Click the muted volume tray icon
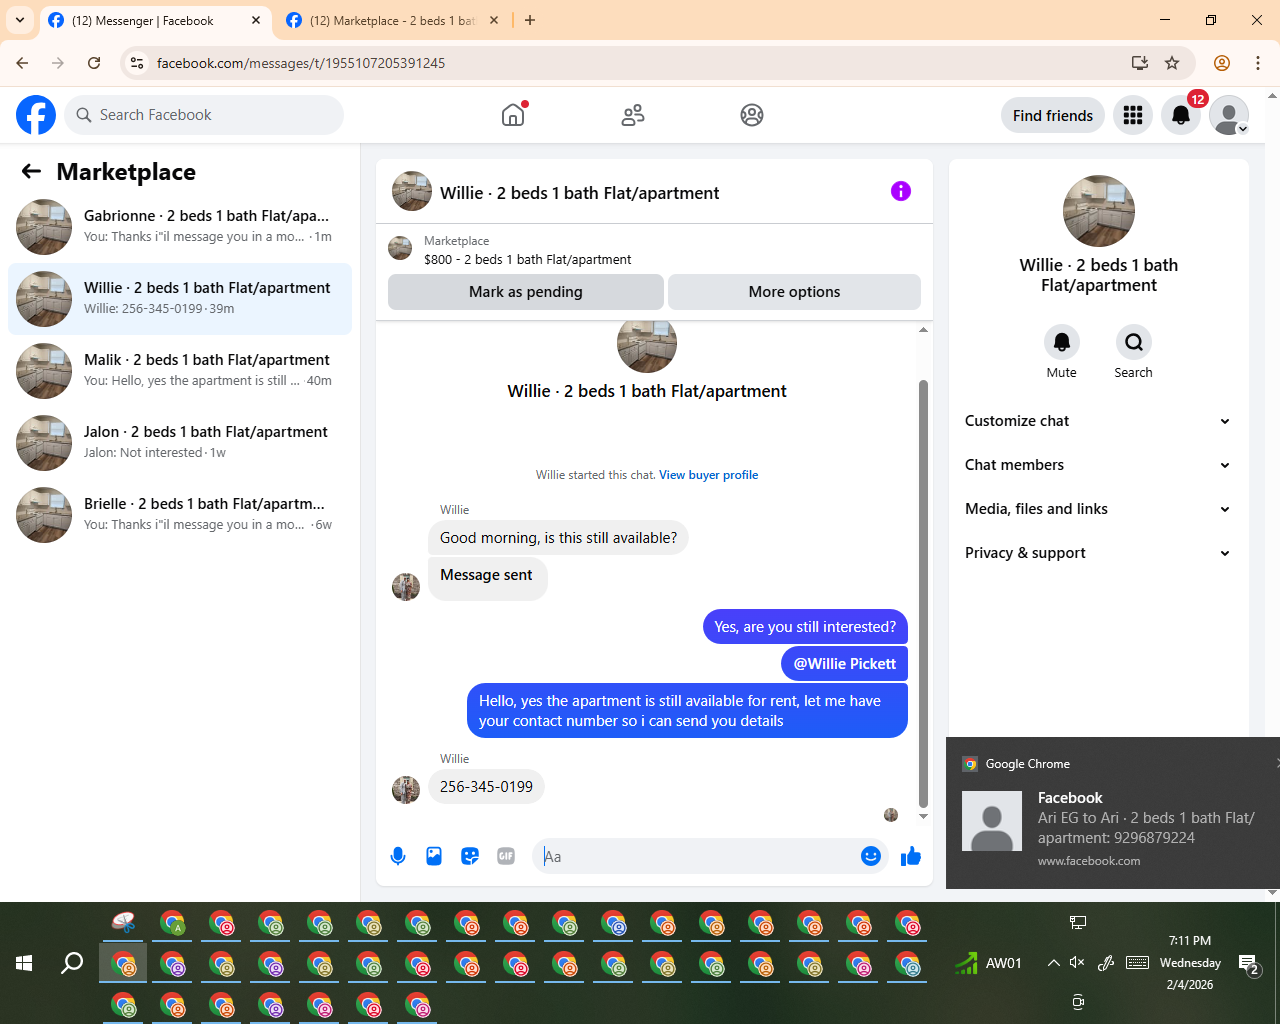Image resolution: width=1280 pixels, height=1024 pixels. click(1077, 963)
